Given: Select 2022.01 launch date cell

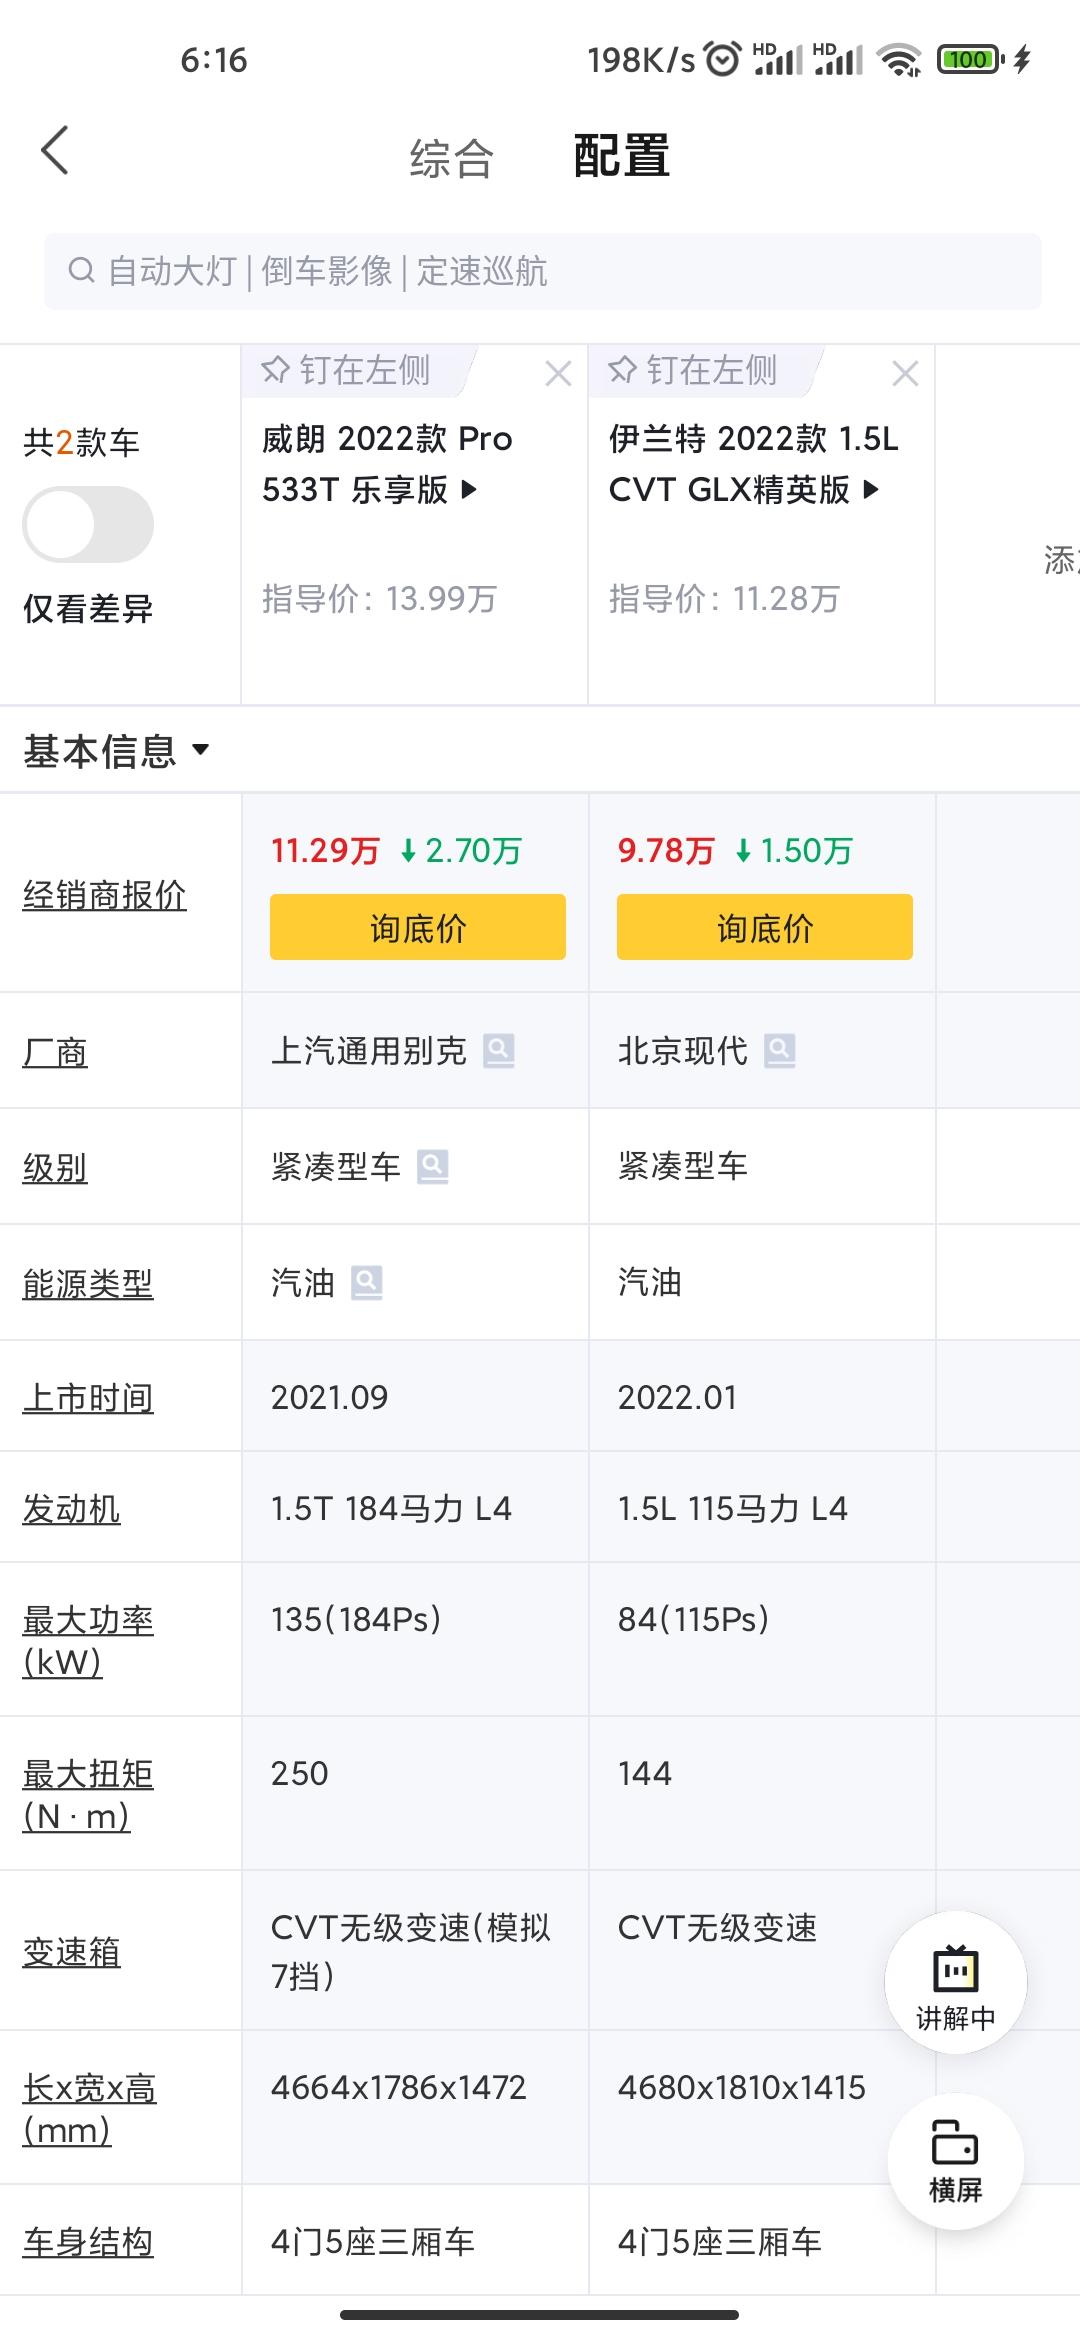Looking at the screenshot, I should click(x=762, y=1396).
